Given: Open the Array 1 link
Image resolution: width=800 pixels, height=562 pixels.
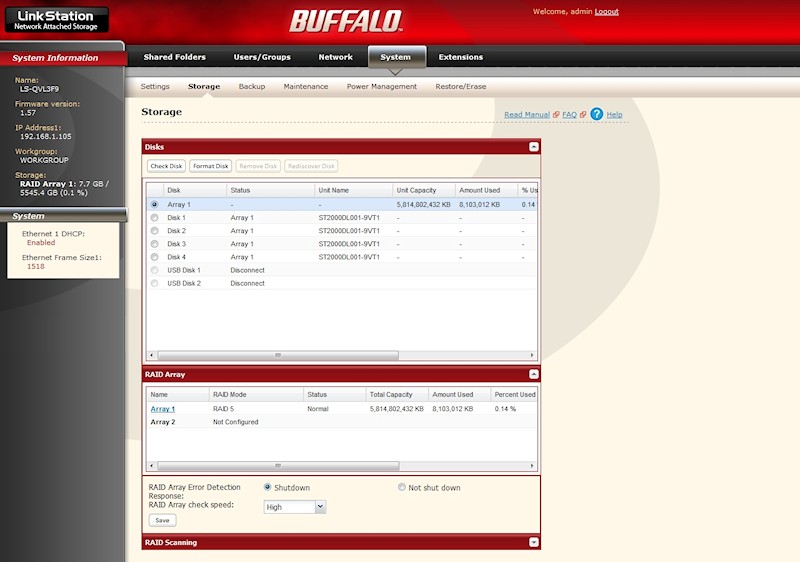Looking at the screenshot, I should (x=162, y=409).
